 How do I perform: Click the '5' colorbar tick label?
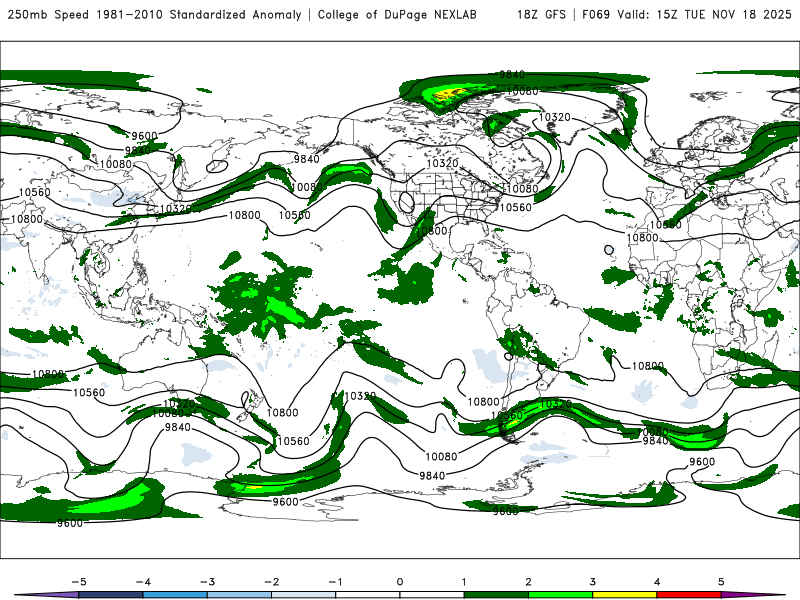tap(721, 582)
